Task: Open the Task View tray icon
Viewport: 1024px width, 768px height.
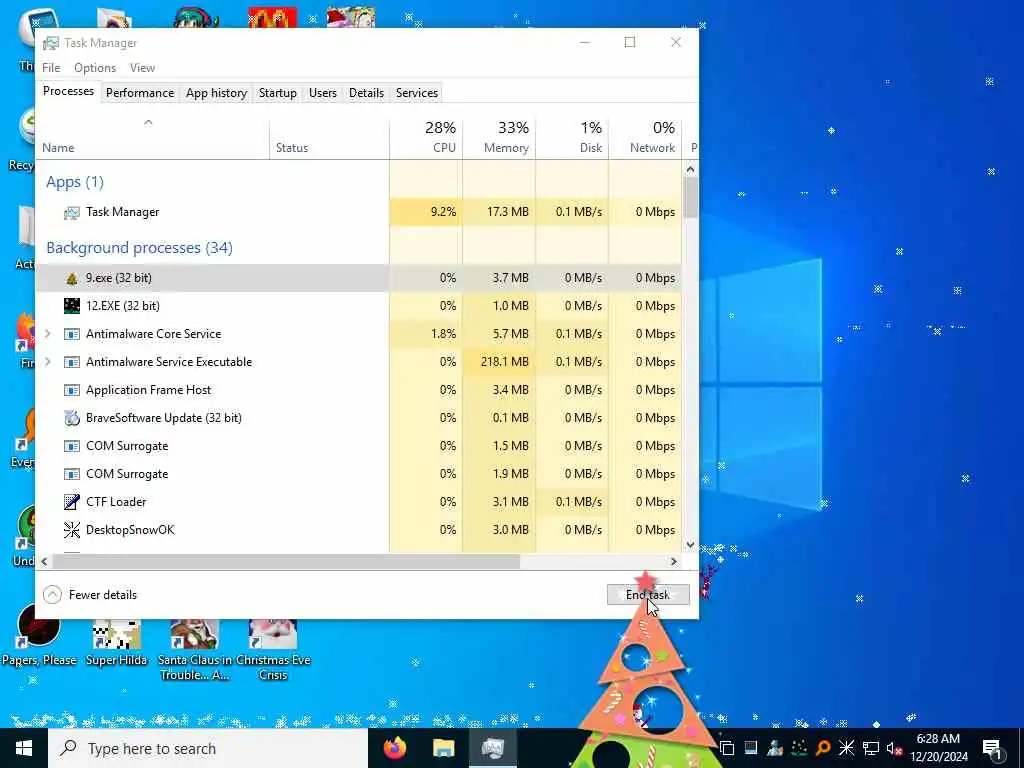Action: tap(727, 748)
